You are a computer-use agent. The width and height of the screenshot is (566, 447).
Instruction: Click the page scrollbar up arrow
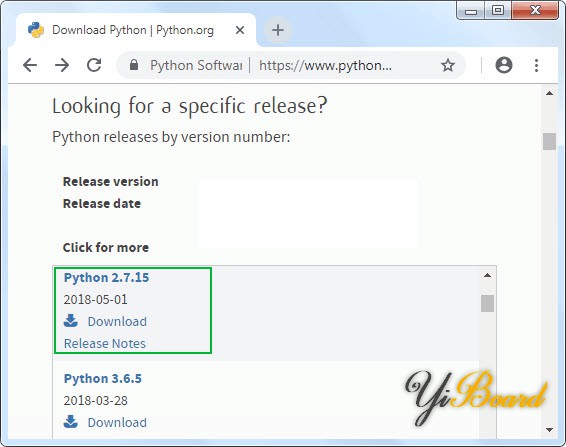pos(549,94)
